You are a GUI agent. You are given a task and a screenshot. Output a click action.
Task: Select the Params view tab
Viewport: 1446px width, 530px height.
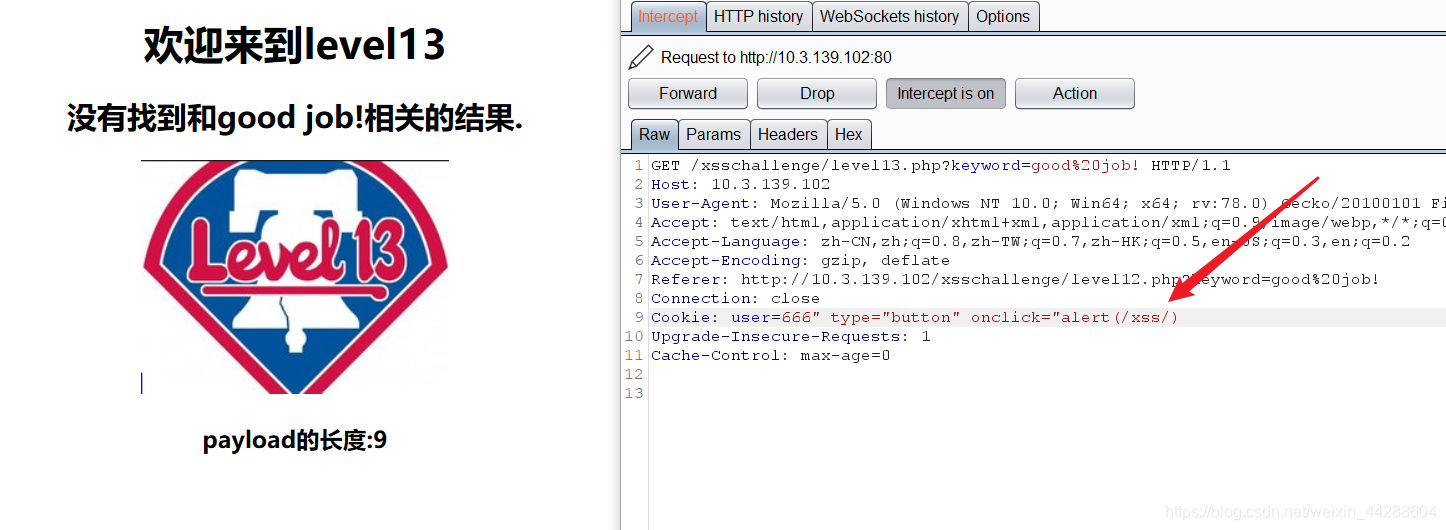point(713,134)
